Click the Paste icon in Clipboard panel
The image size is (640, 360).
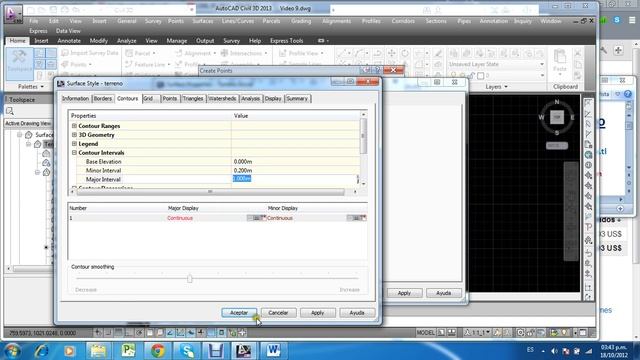[560, 61]
